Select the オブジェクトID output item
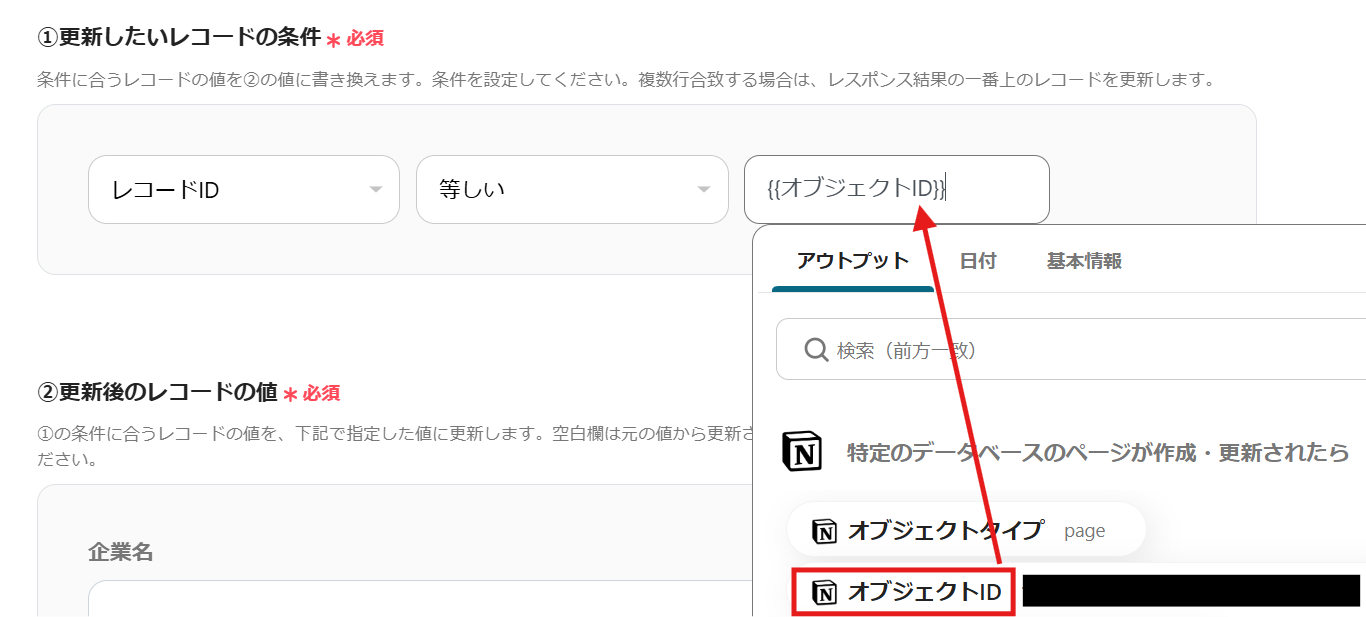 904,592
